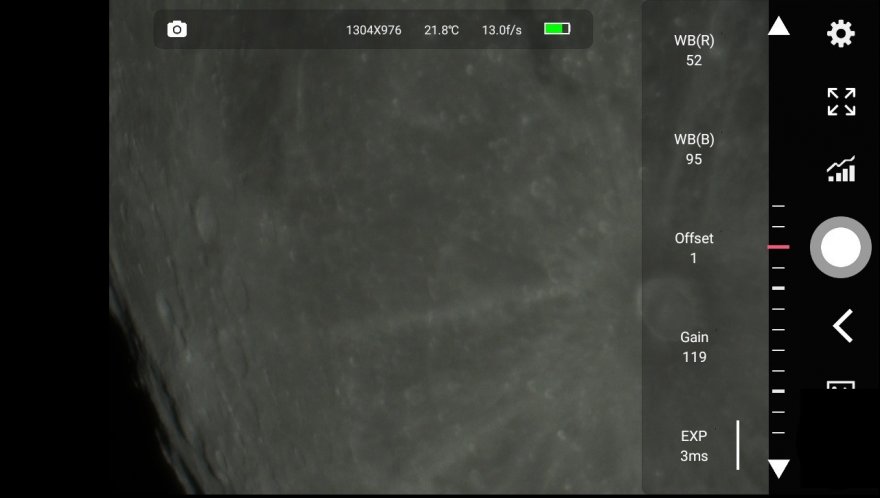Viewport: 880px width, 498px height.
Task: Open the histogram chart icon
Action: (x=841, y=169)
